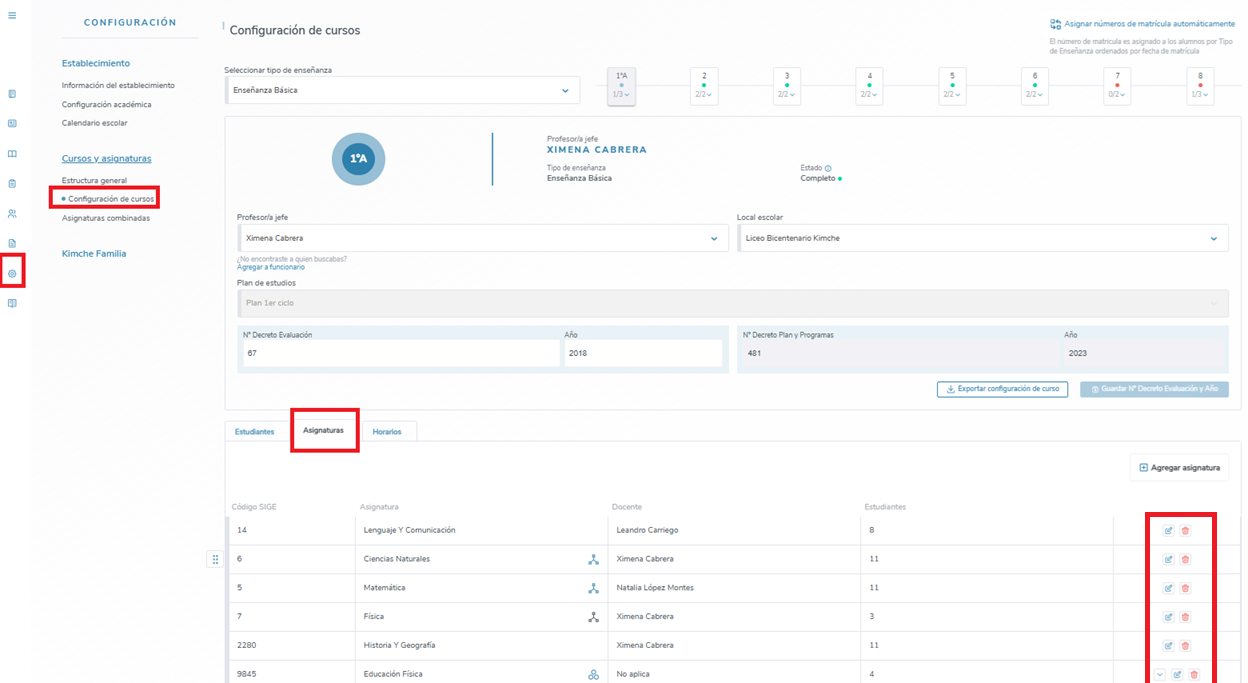
Task: Edit the Historia Y Geografía subject
Action: 1168,646
